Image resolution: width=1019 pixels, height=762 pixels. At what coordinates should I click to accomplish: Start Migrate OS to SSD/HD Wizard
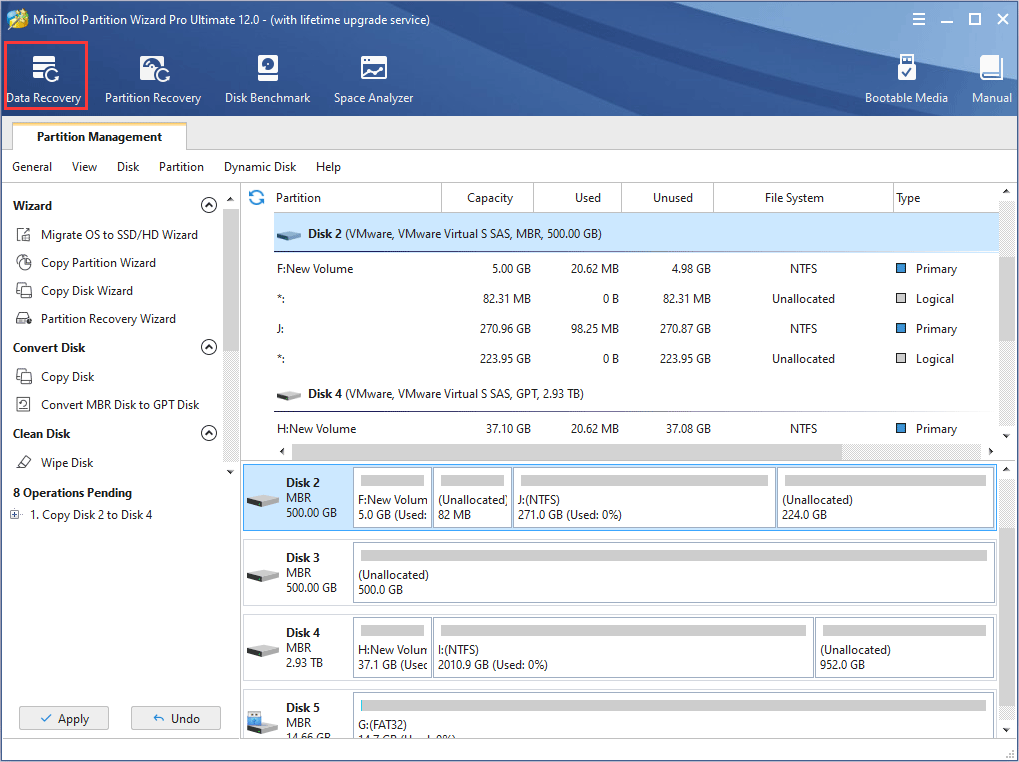pyautogui.click(x=119, y=235)
